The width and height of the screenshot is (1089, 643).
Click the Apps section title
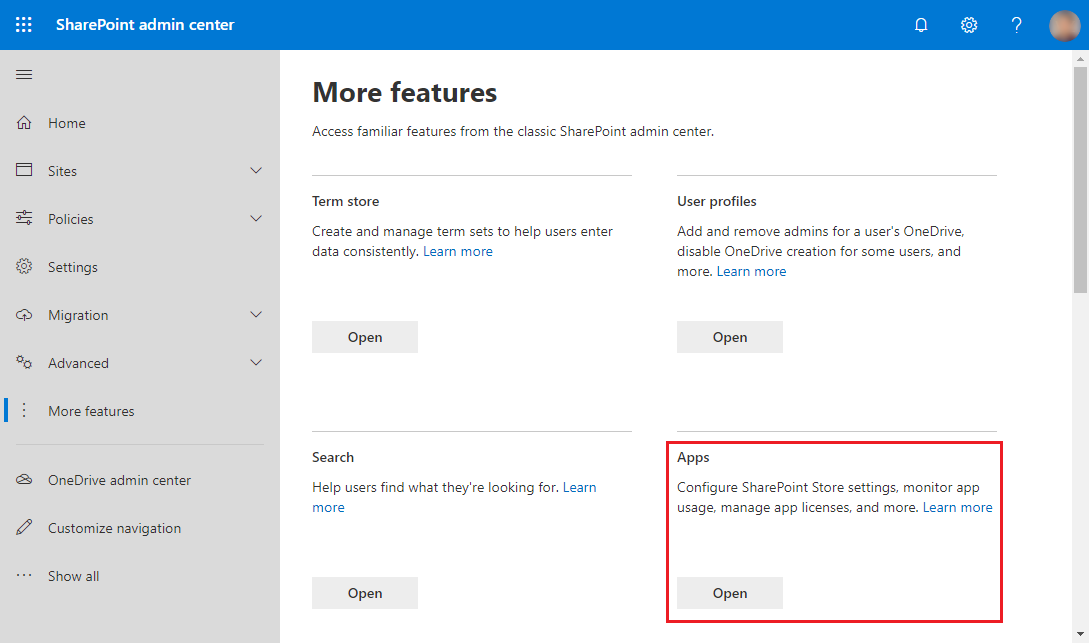[x=693, y=458]
